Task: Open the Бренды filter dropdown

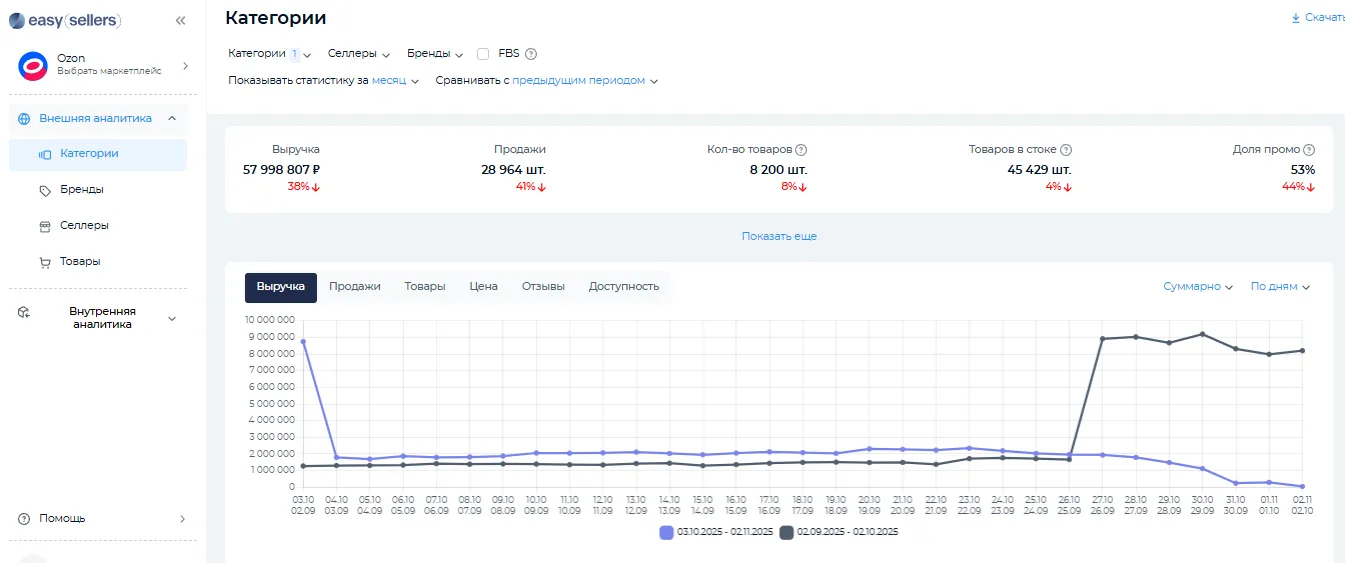Action: pyautogui.click(x=434, y=54)
